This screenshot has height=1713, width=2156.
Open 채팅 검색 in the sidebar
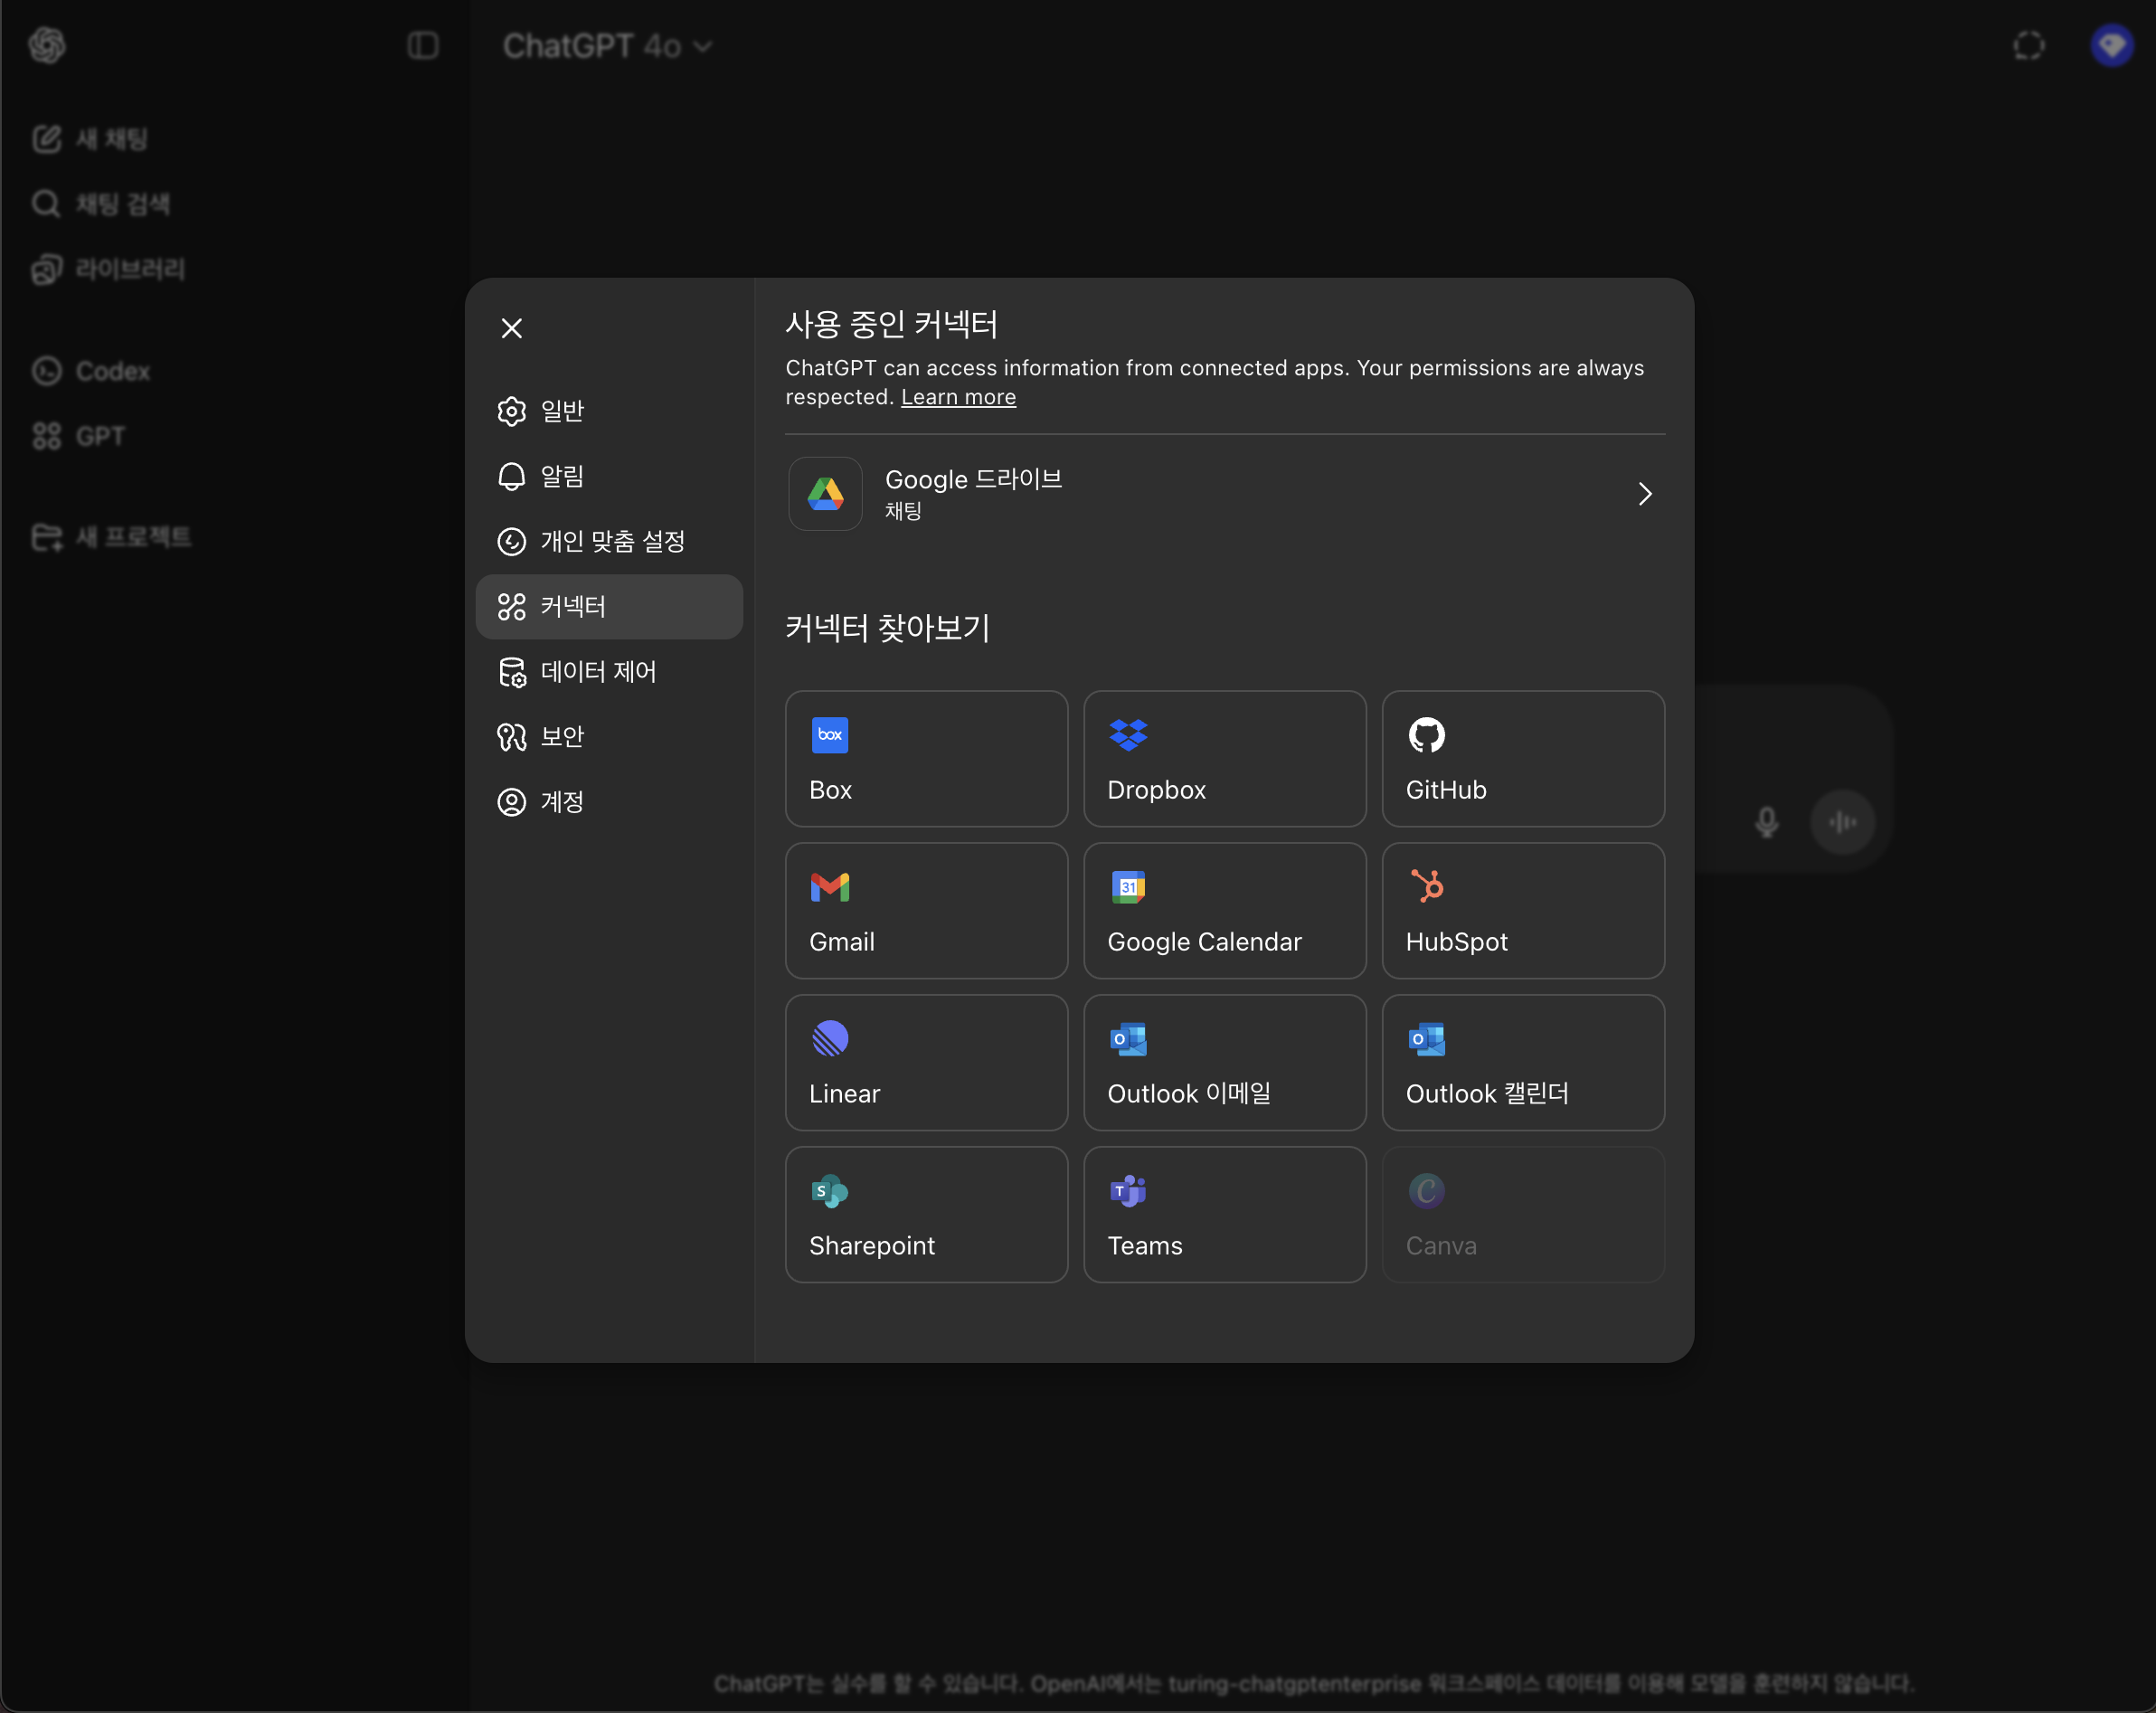[101, 204]
